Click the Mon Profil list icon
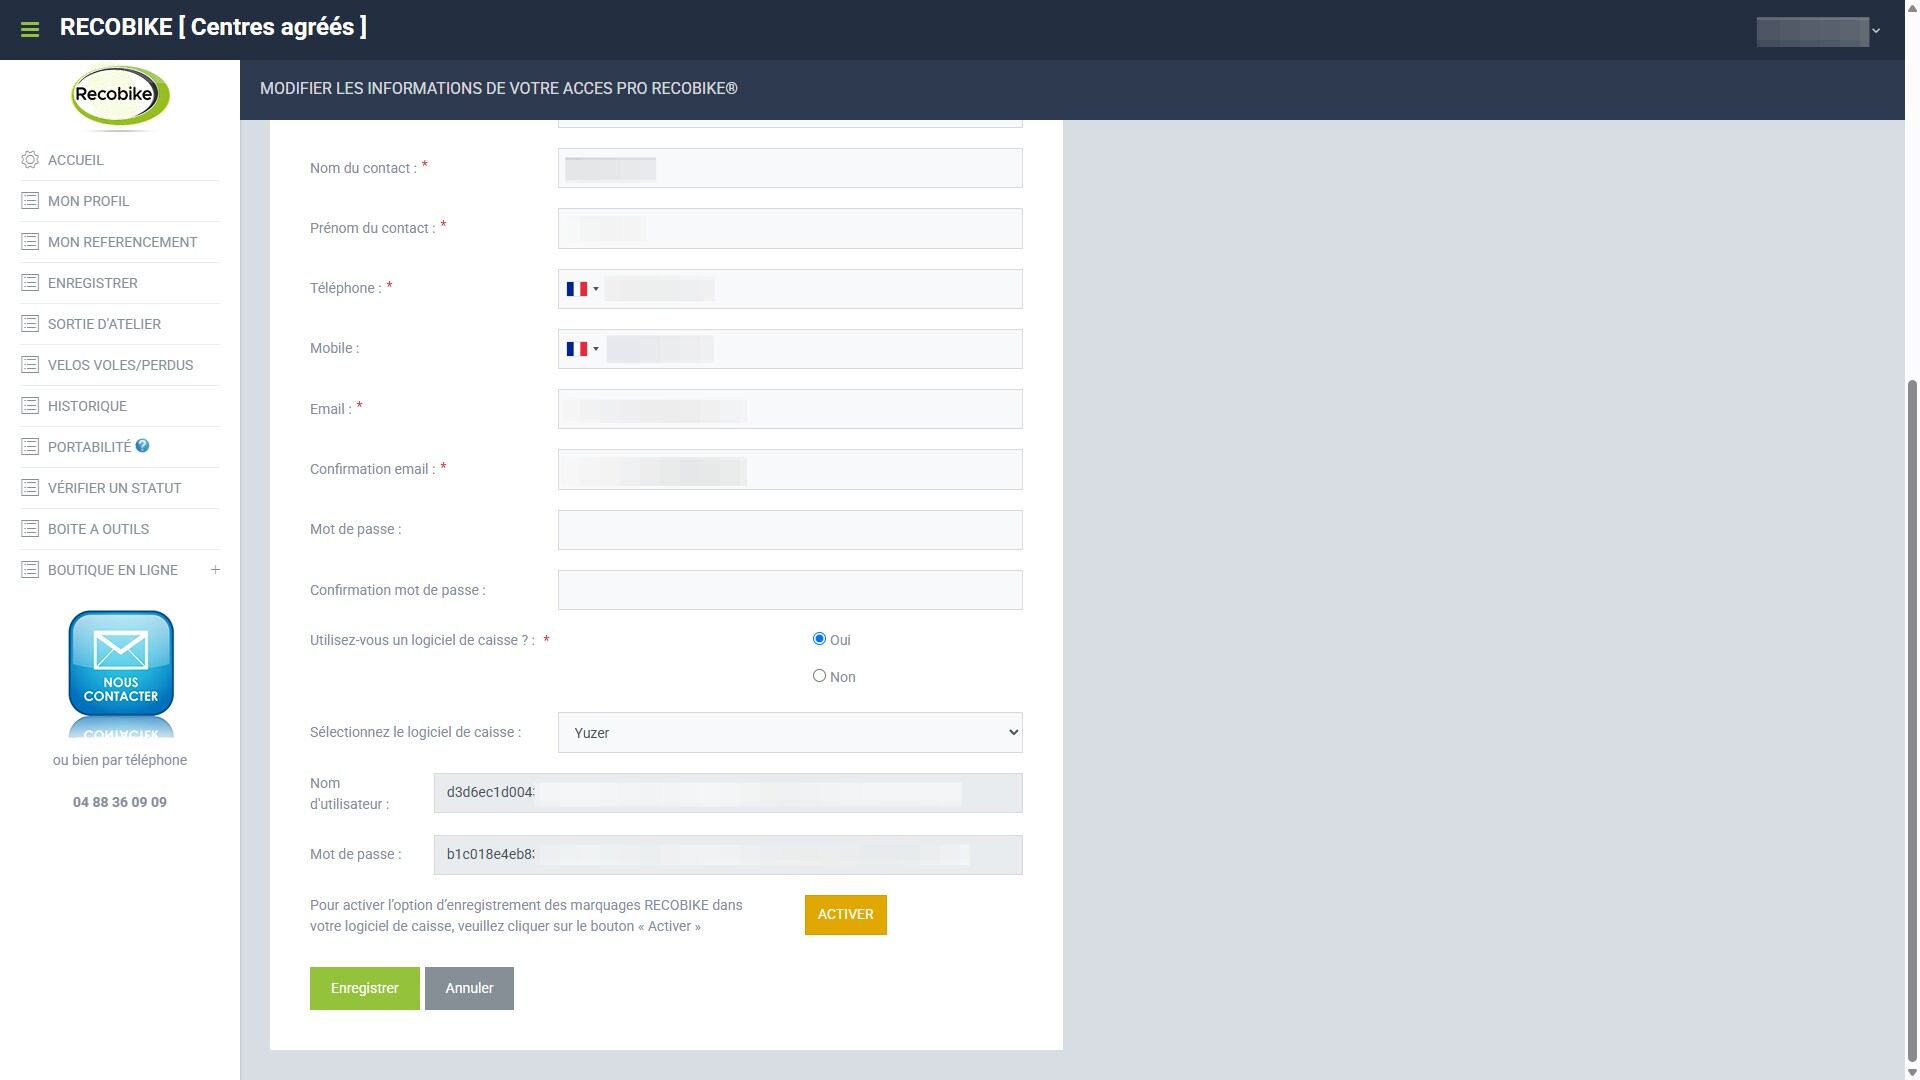This screenshot has width=1920, height=1080. click(30, 201)
